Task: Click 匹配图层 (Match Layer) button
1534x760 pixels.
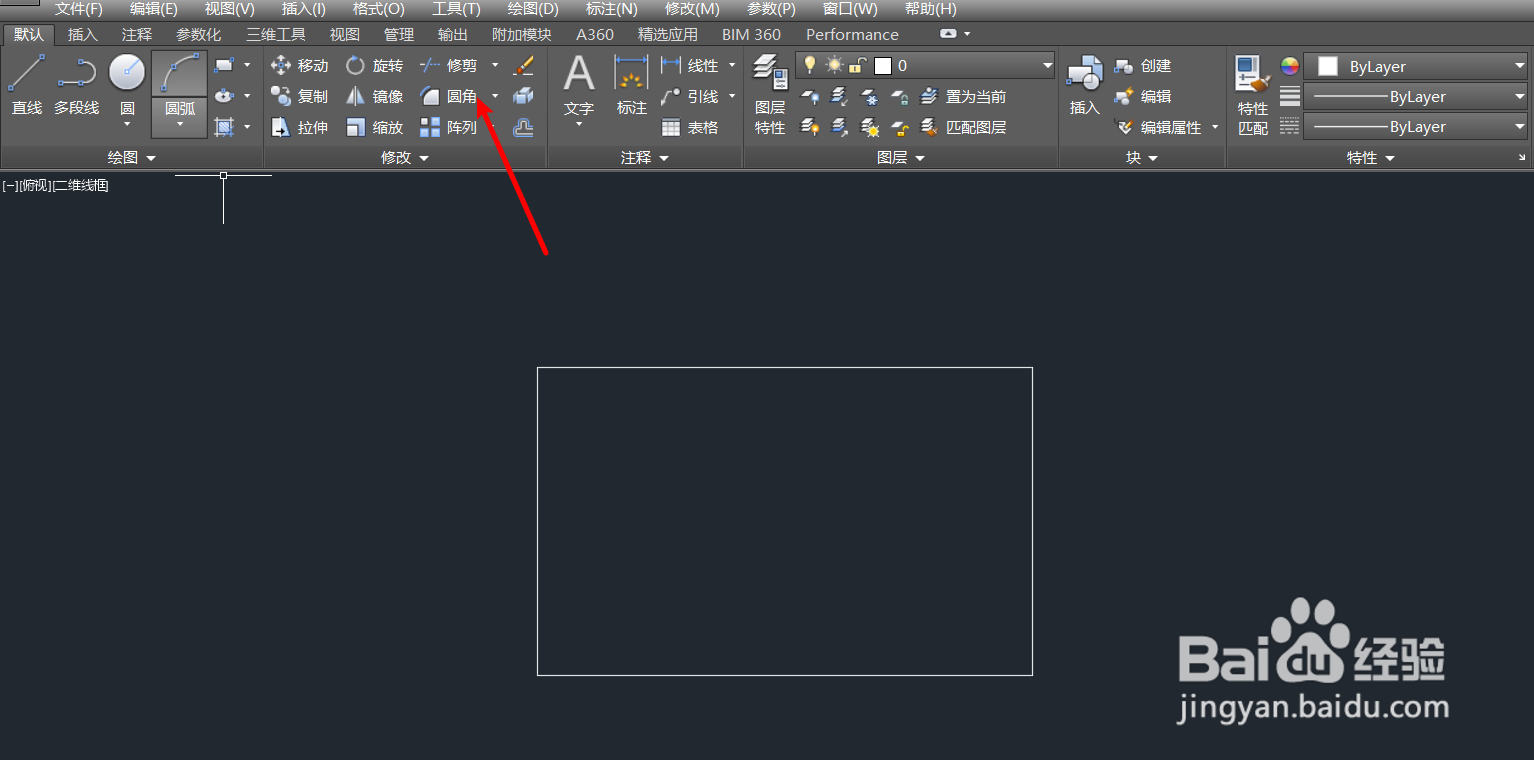Action: coord(963,128)
